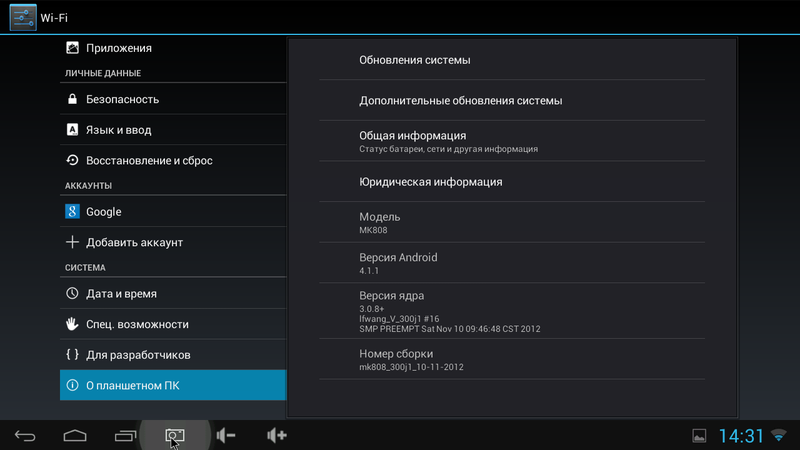Viewport: 800px width, 450px height.
Task: Open Безопасность settings
Action: coord(173,99)
